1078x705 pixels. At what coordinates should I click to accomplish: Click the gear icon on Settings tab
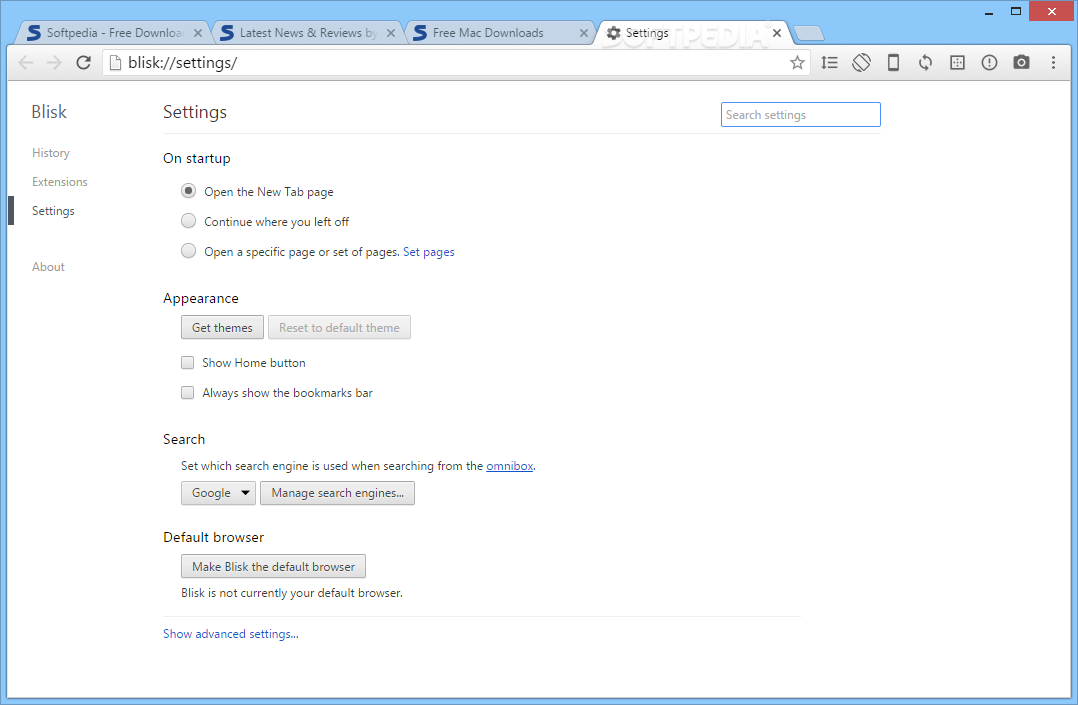coord(613,33)
